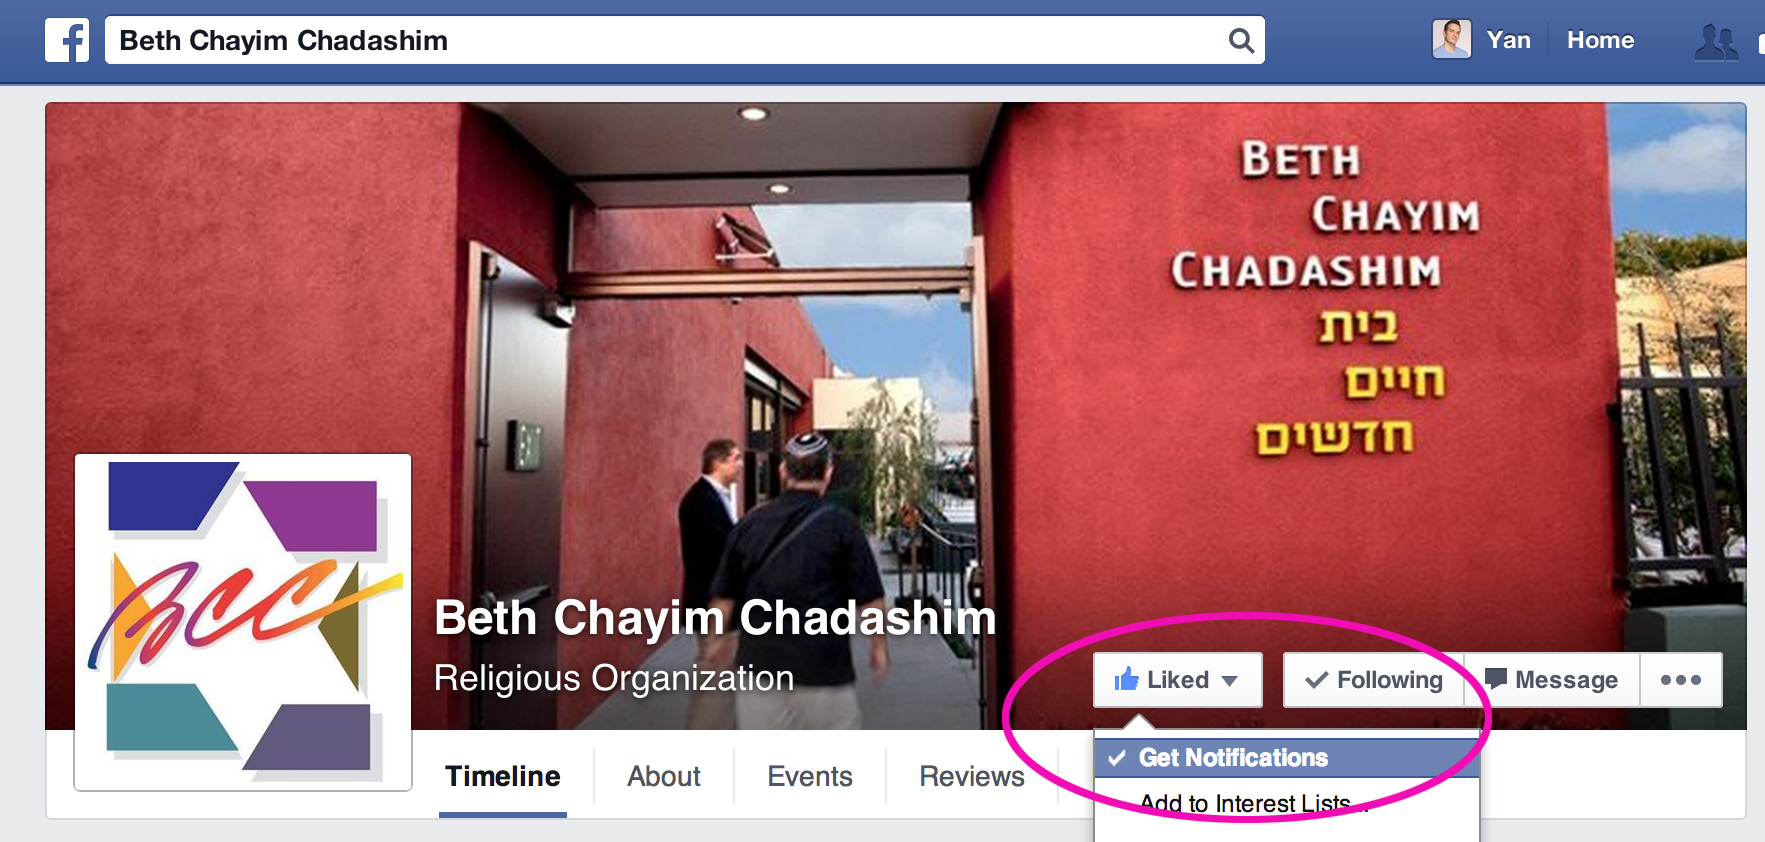This screenshot has height=842, width=1765.
Task: Click the search magnifier icon
Action: click(x=1241, y=41)
